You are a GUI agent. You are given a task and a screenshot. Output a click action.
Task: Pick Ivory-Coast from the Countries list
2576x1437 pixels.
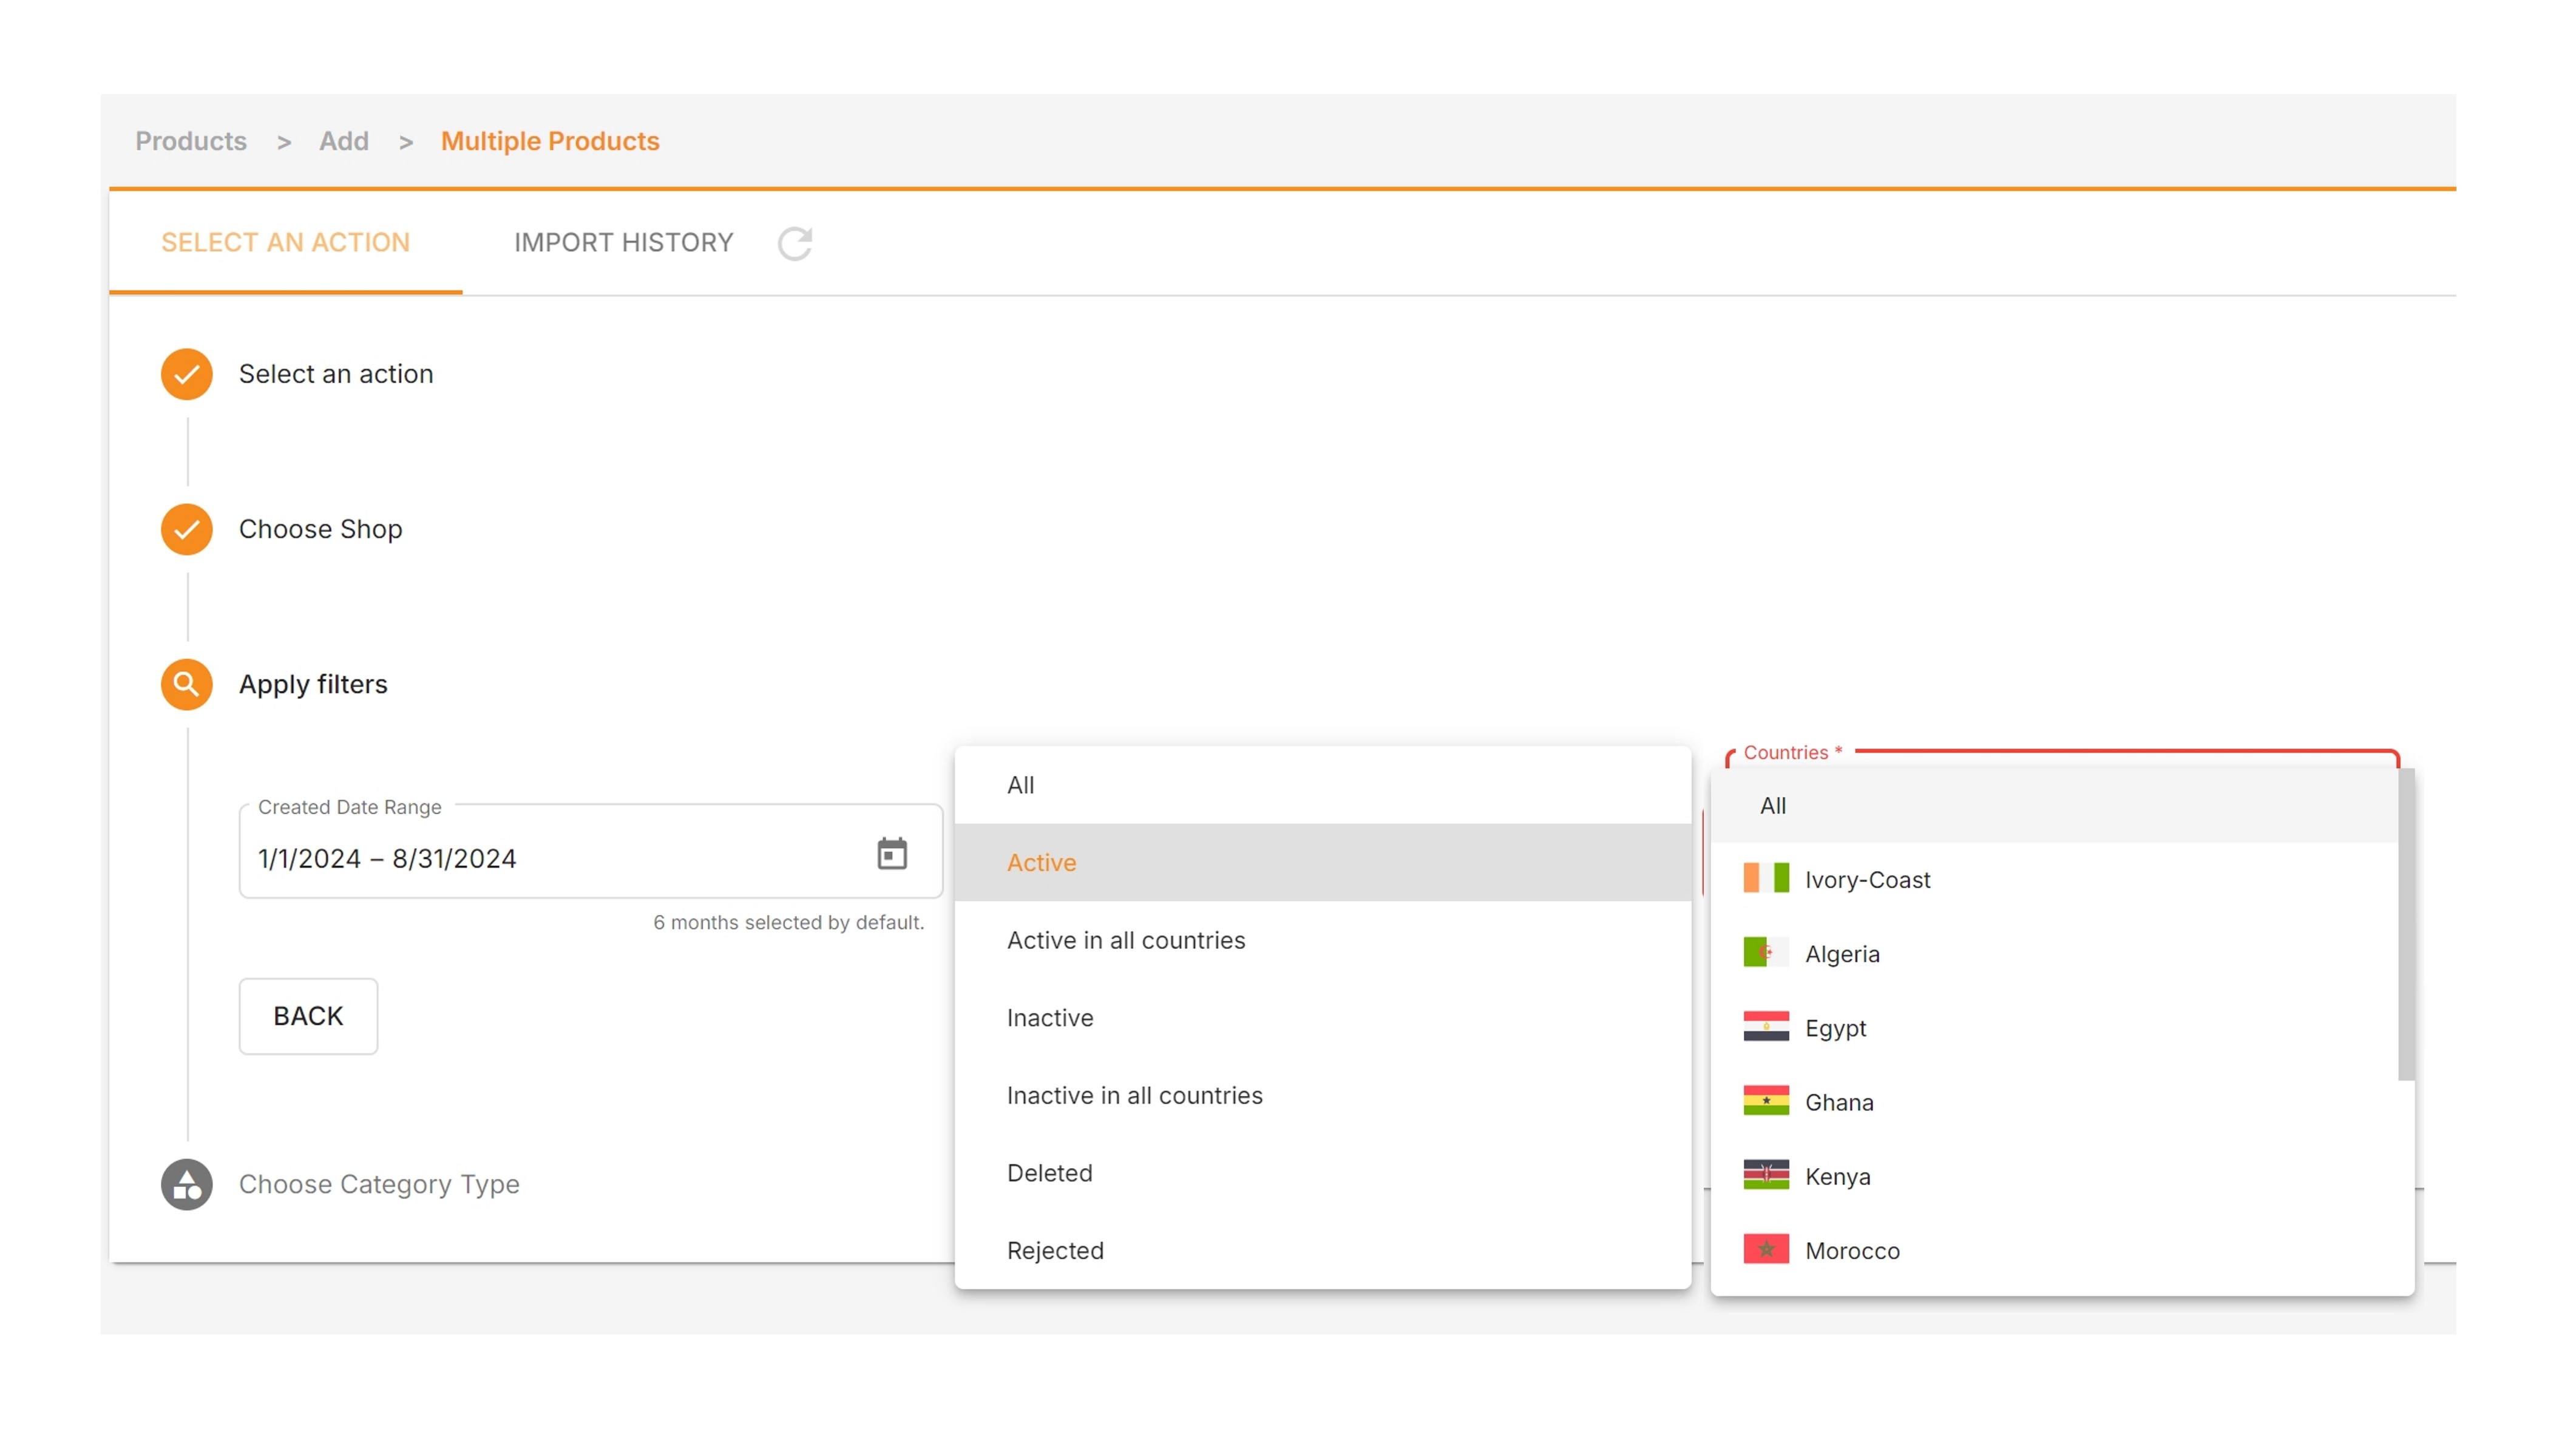click(x=2055, y=879)
